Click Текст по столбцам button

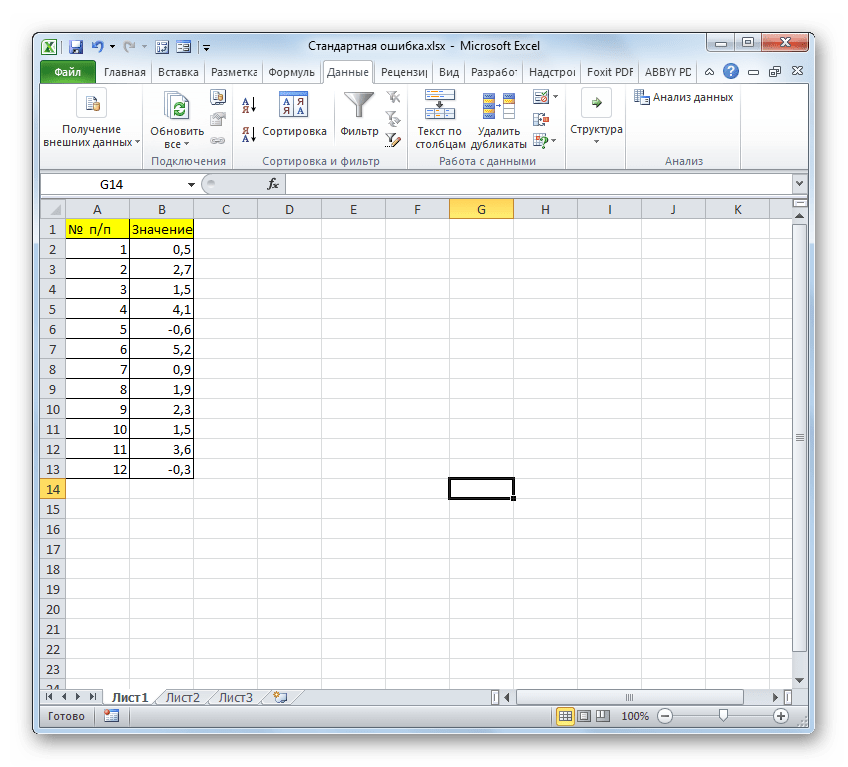(x=440, y=120)
